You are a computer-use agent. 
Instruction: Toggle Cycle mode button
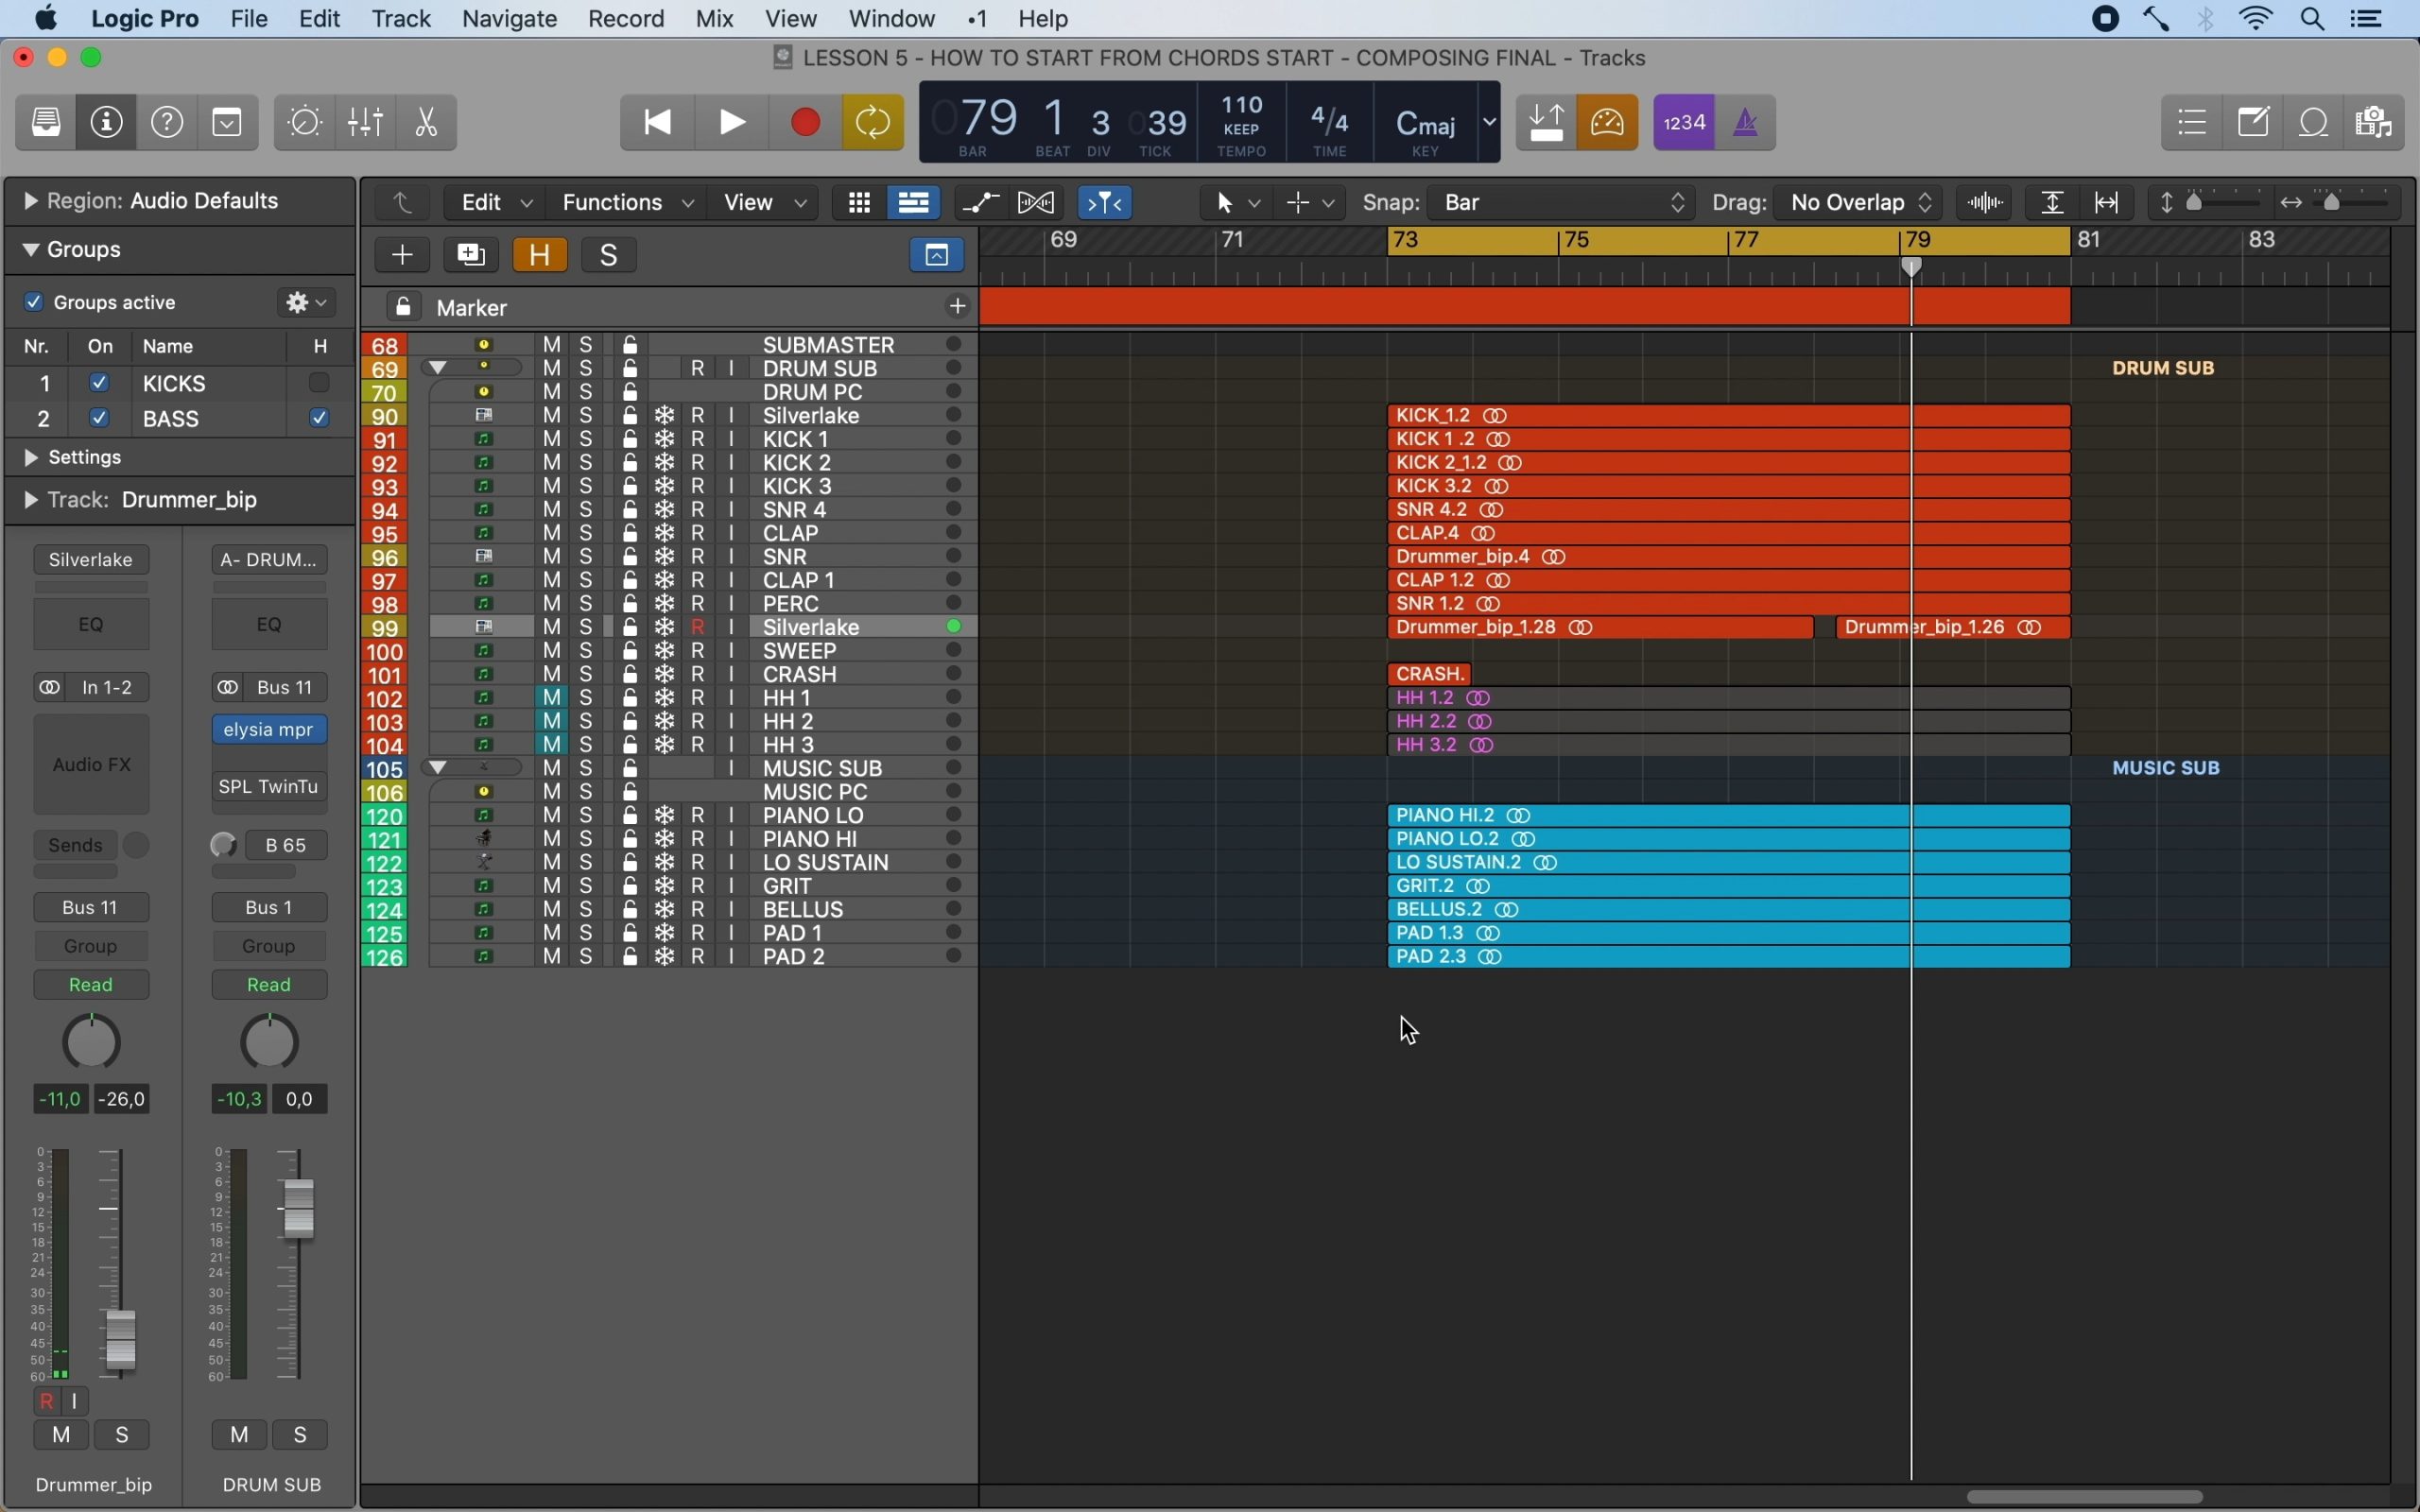tap(873, 122)
